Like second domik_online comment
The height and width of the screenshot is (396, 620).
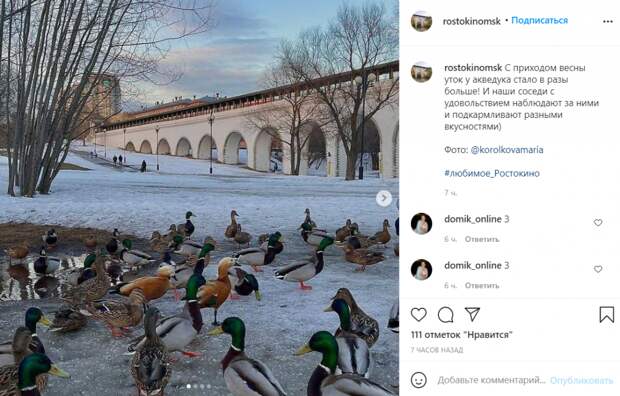pos(598,269)
